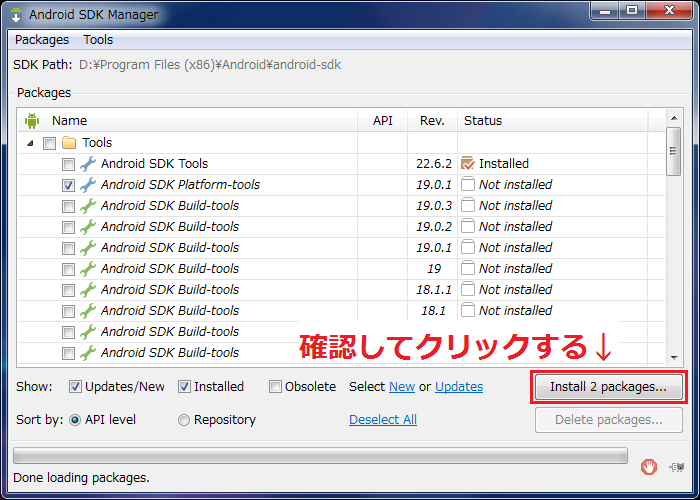The width and height of the screenshot is (700, 500).
Task: Click the Tools folder icon
Action: [x=69, y=143]
